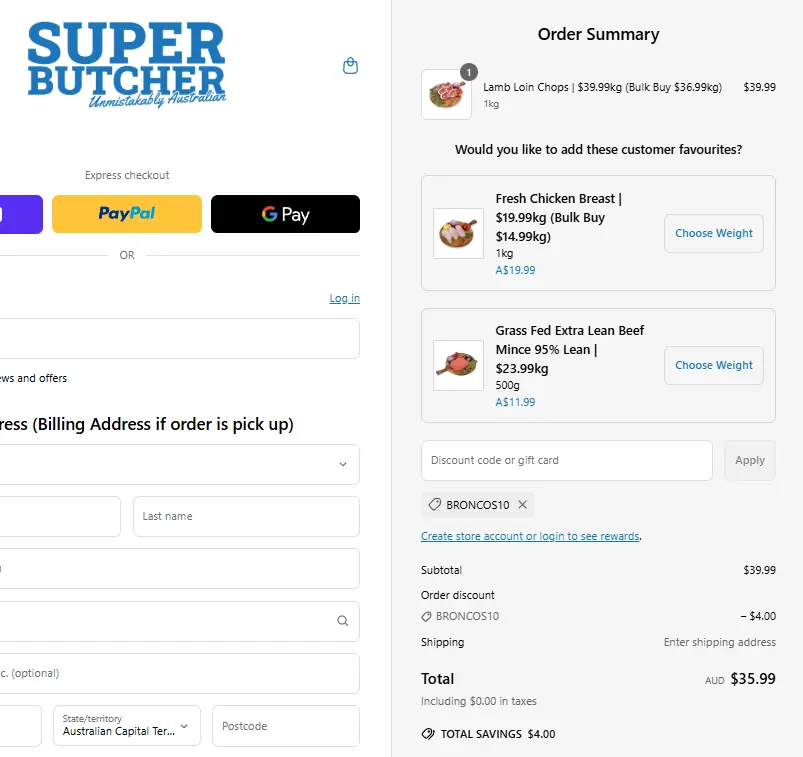
Task: Click the Super Butcher logo
Action: (x=127, y=65)
